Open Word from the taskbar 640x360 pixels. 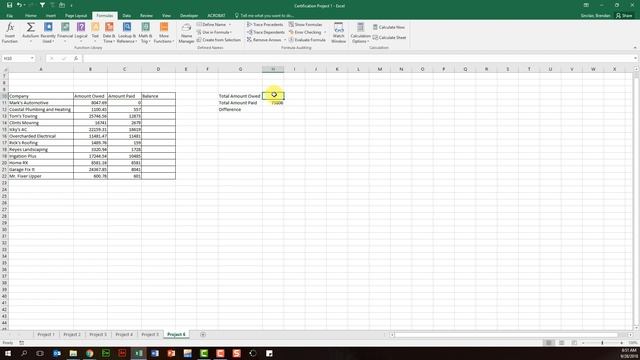click(x=155, y=353)
